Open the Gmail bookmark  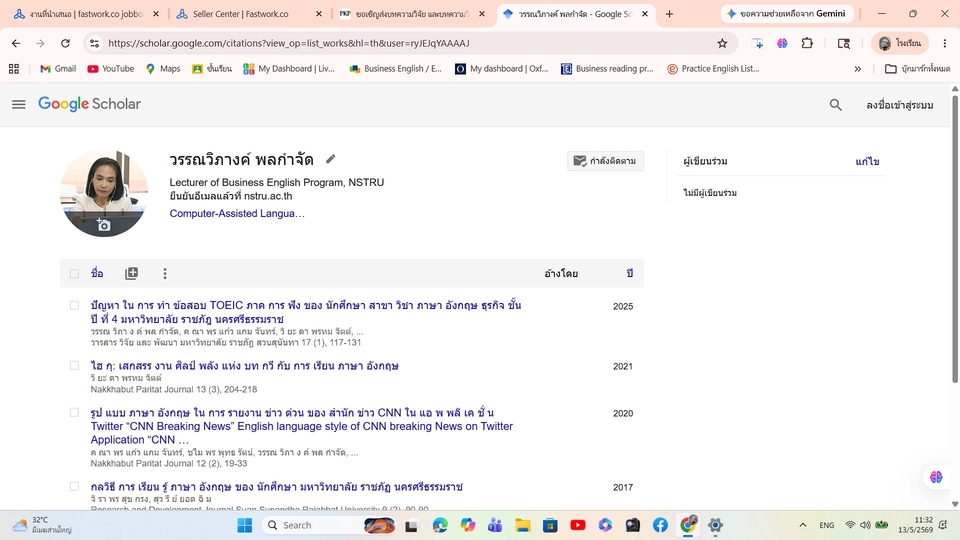coord(58,69)
